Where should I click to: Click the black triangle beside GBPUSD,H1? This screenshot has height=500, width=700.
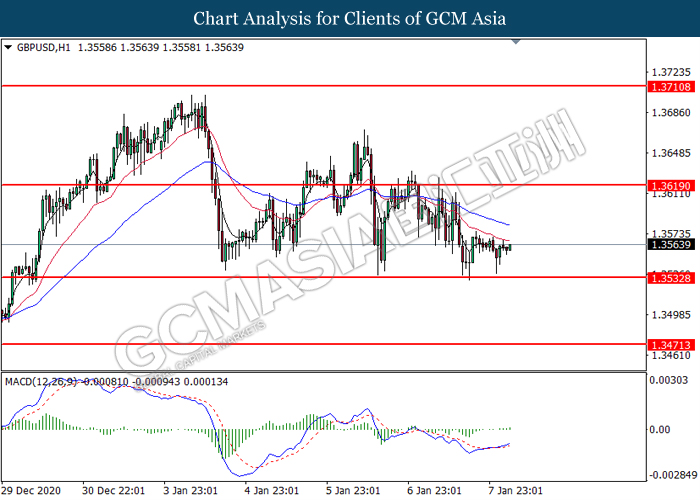click(x=8, y=47)
